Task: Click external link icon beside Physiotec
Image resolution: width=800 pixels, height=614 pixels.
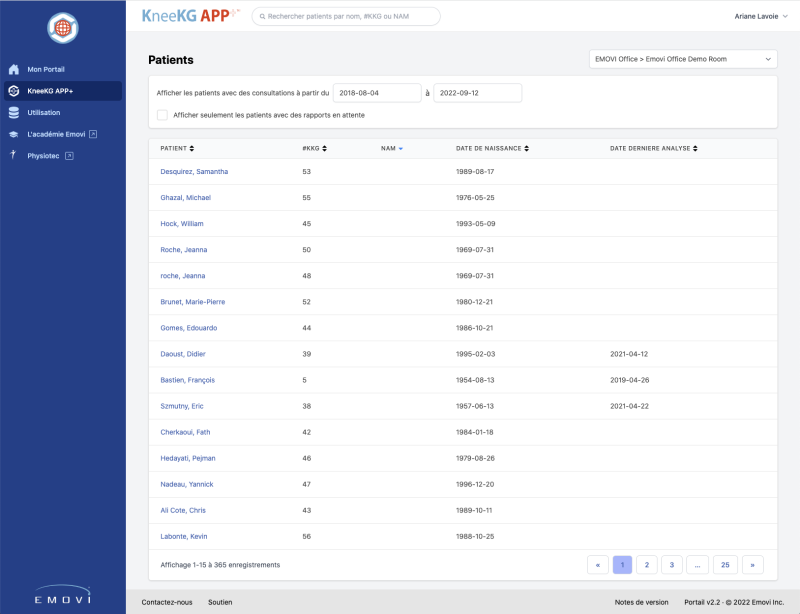Action: pyautogui.click(x=69, y=156)
